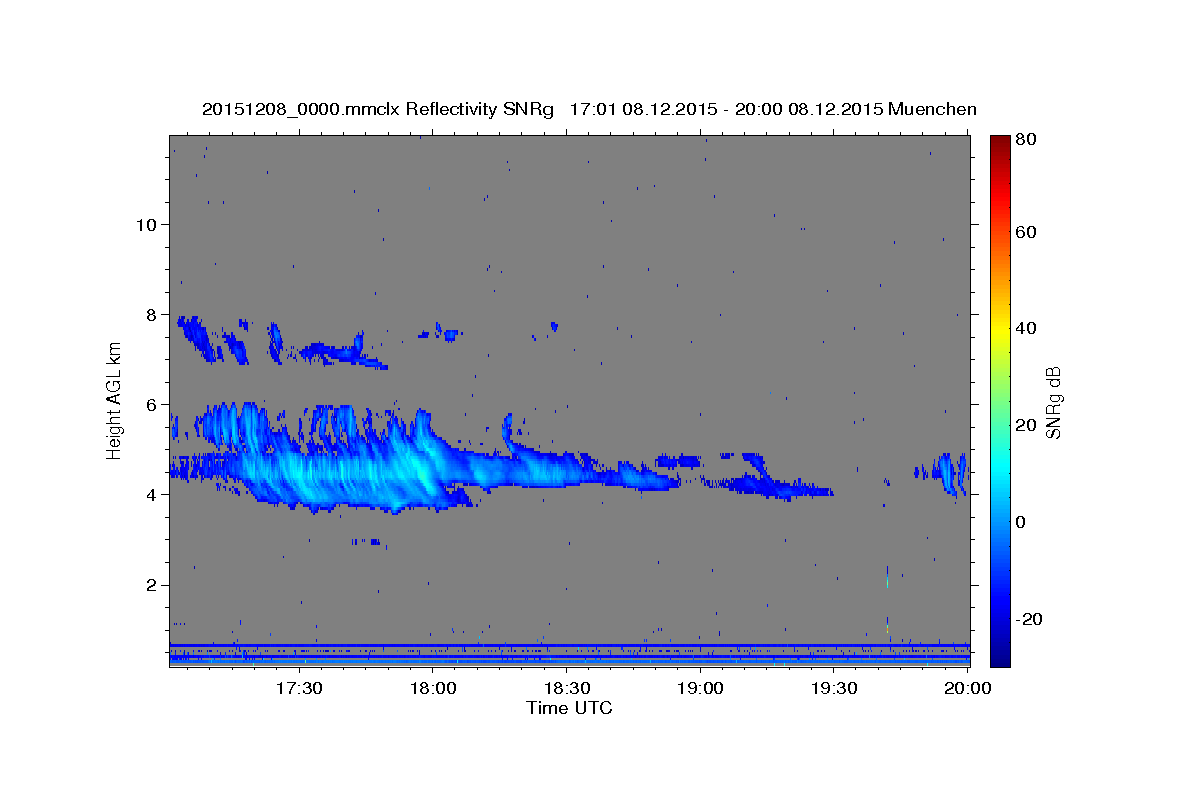Click the "SNRg dB" colorbar label
The width and height of the screenshot is (1200, 800).
[x=1053, y=401]
